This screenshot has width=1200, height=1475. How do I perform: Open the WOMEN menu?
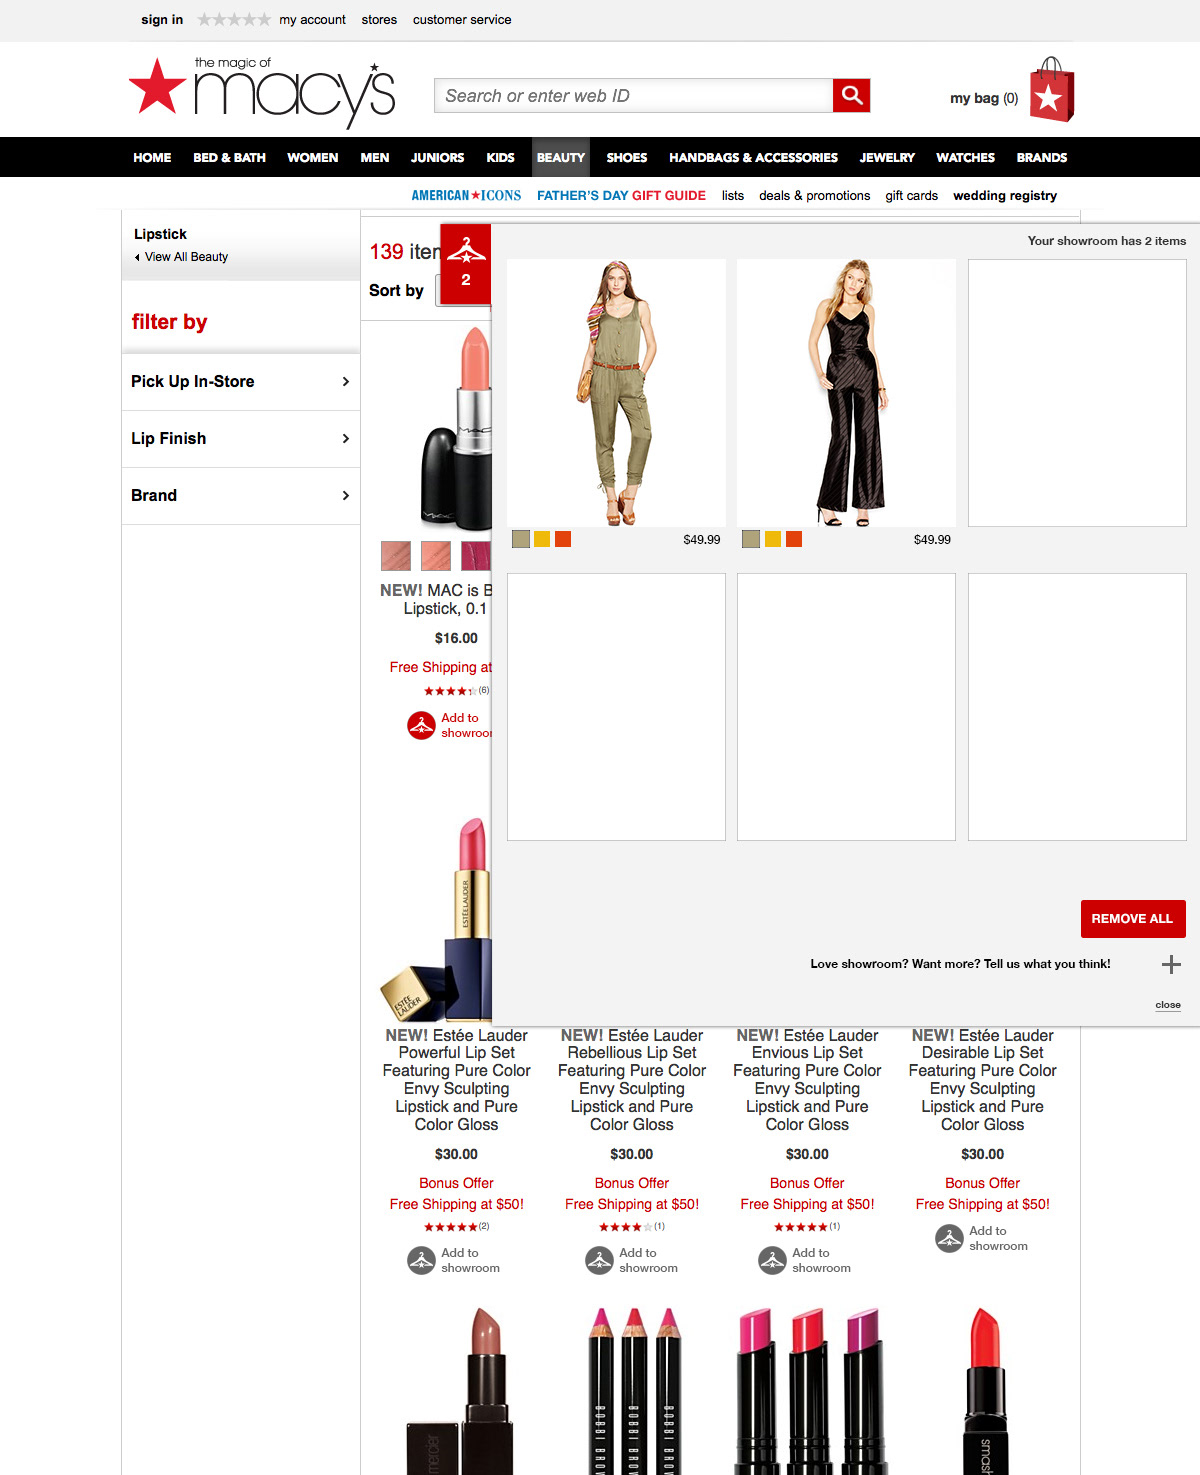[x=313, y=157]
